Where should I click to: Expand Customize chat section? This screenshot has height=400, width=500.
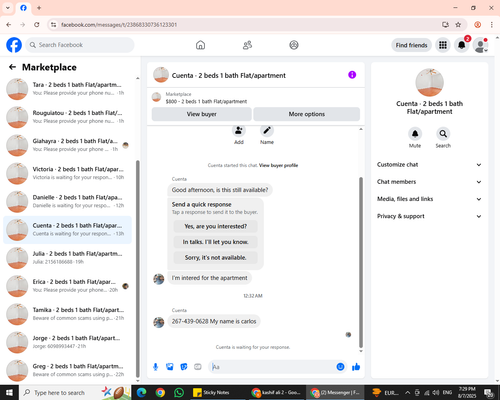(x=429, y=165)
